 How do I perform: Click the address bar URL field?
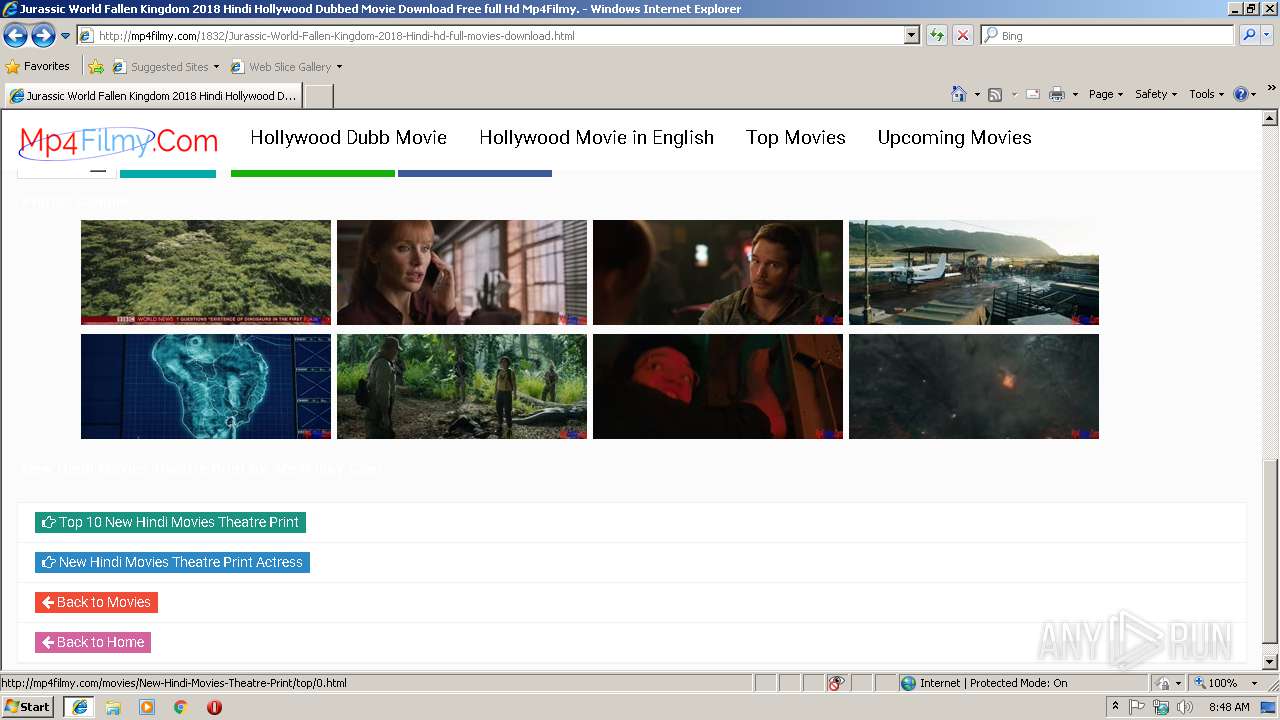tap(490, 36)
